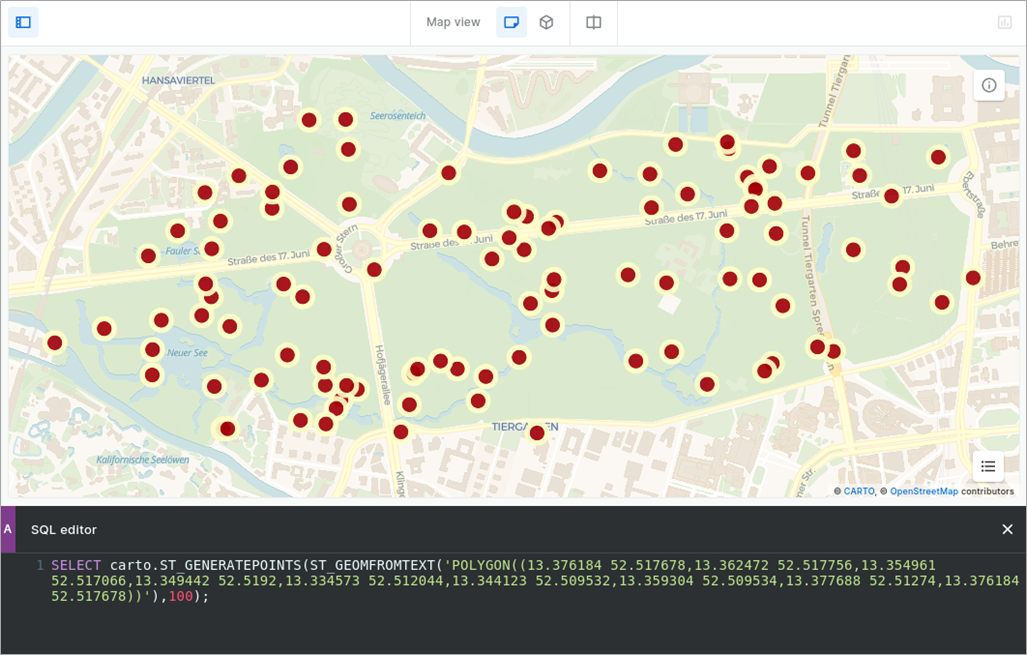Open the CARTO attribution link
The width and height of the screenshot is (1027, 655).
(x=858, y=492)
